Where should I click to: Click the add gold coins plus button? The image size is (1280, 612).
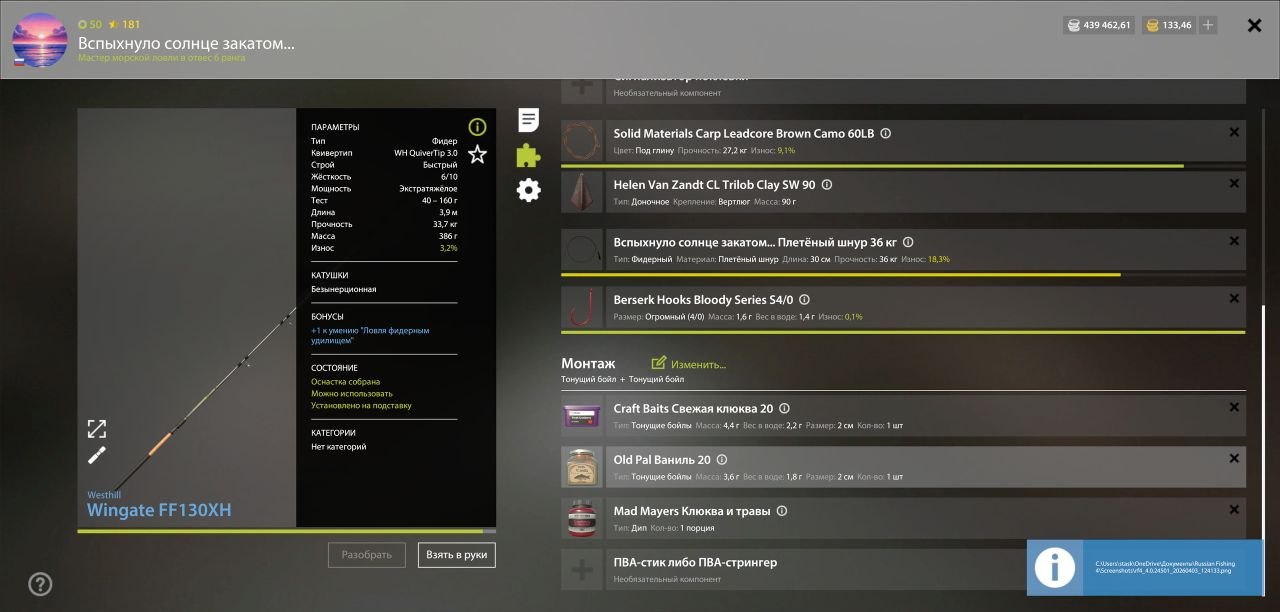pyautogui.click(x=1208, y=25)
